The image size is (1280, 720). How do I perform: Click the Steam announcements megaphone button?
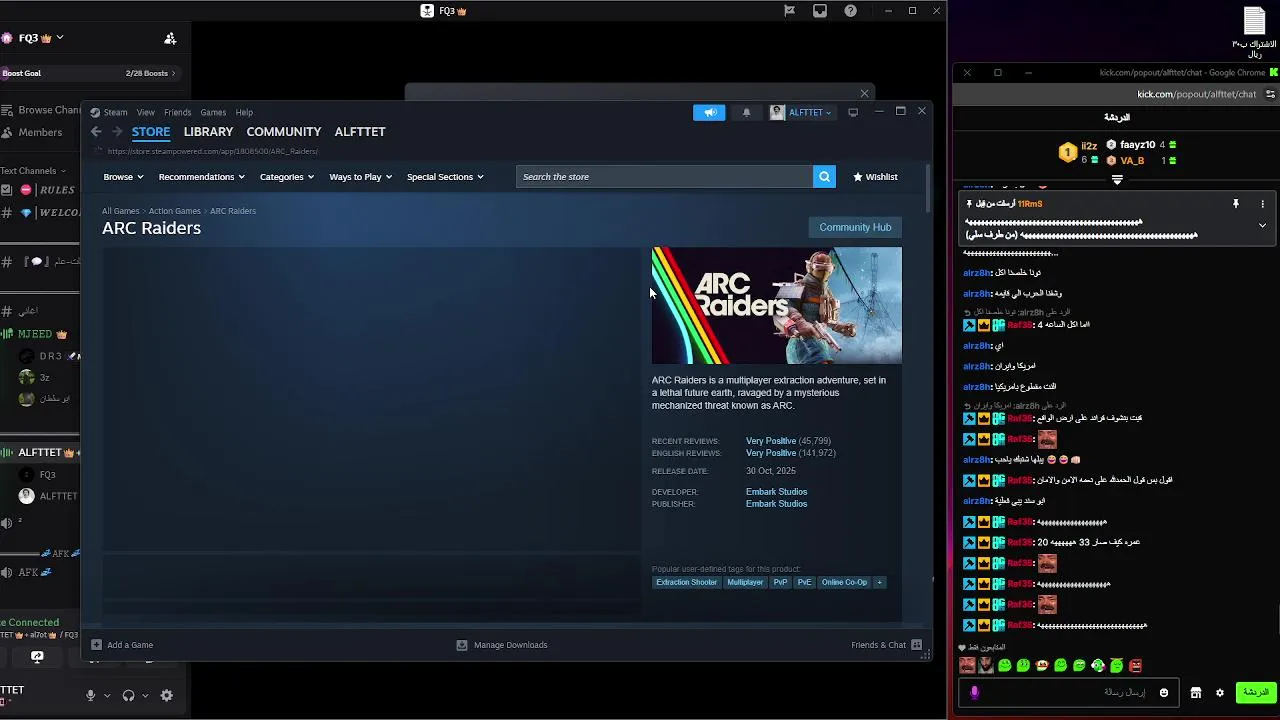click(x=709, y=112)
